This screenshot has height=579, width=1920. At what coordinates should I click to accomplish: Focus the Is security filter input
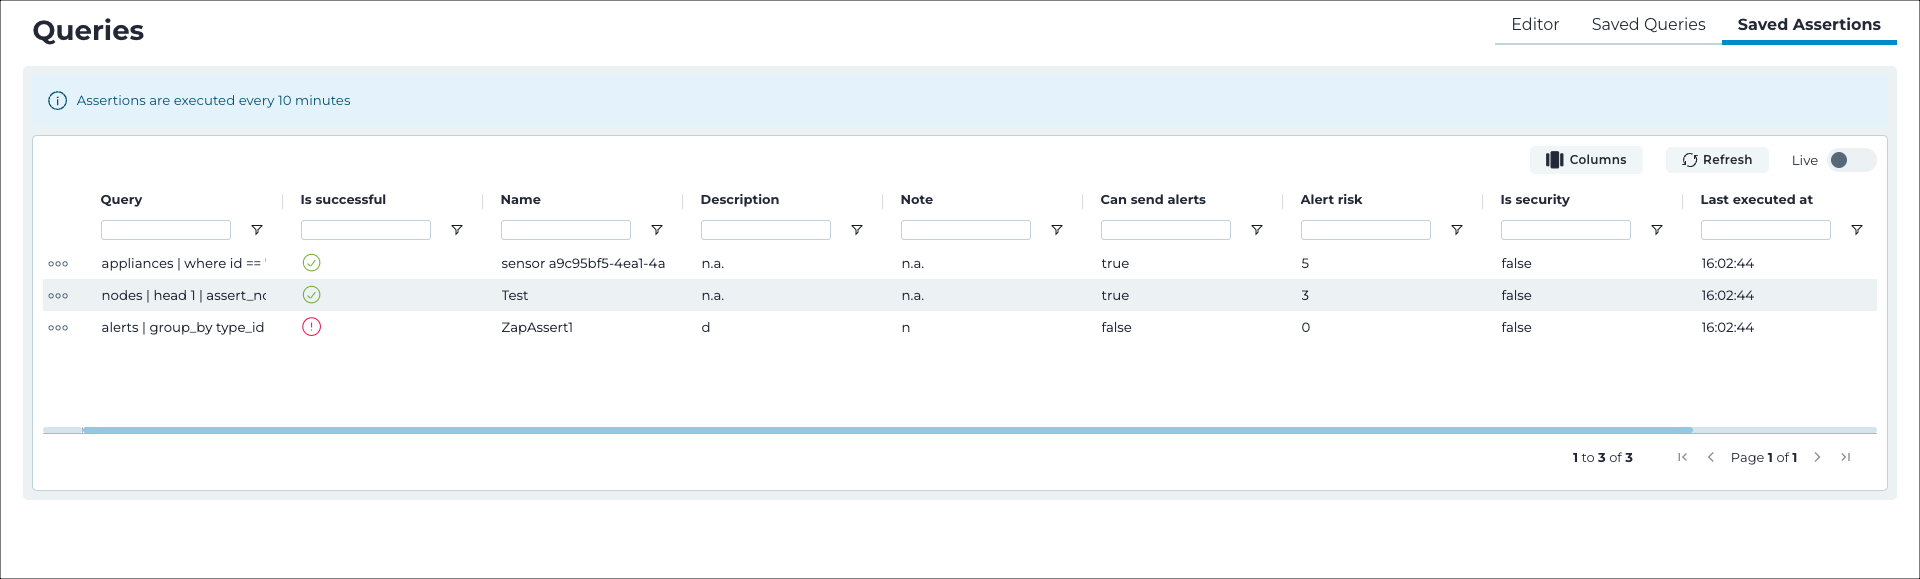coord(1566,230)
